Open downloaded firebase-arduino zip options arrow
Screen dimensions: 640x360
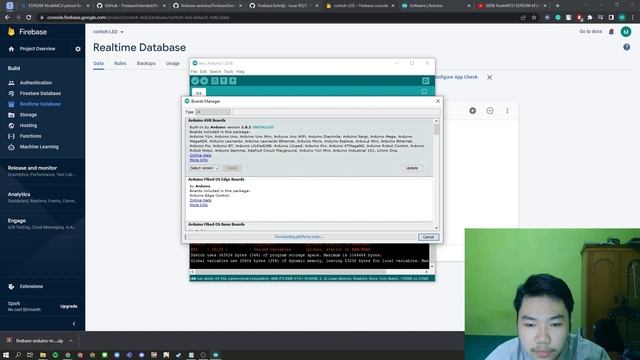71,340
